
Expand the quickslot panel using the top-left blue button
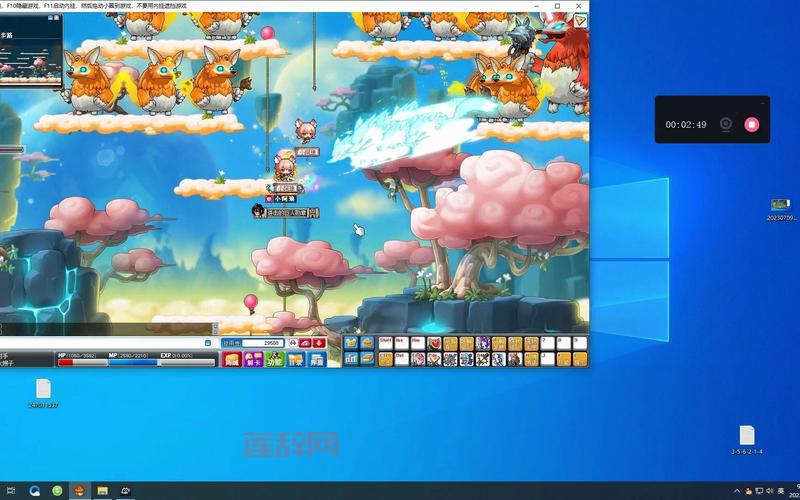(x=351, y=343)
